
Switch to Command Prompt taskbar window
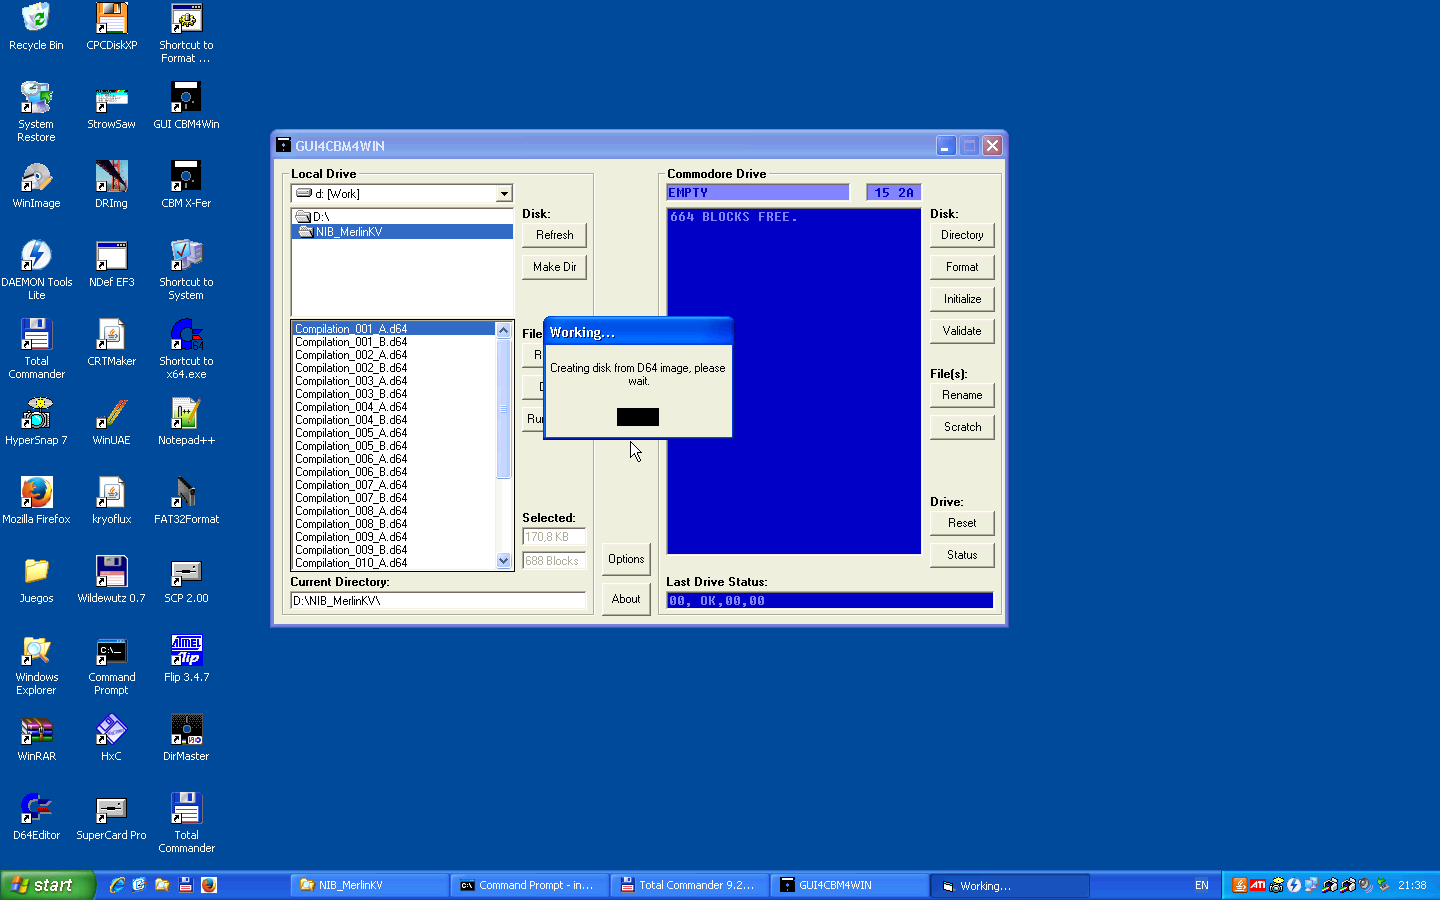[x=530, y=885]
